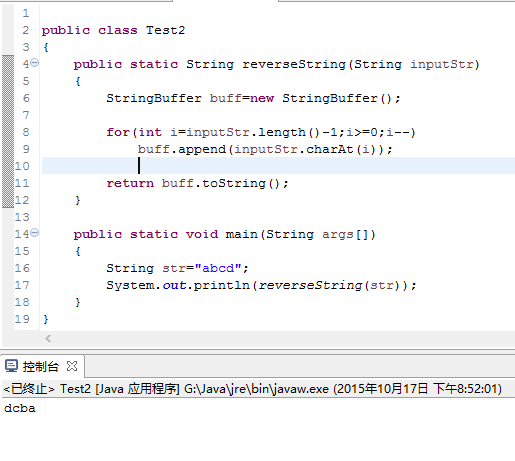Click buff.toString() on line 11
Screen dimensions: 515x461
pos(221,183)
